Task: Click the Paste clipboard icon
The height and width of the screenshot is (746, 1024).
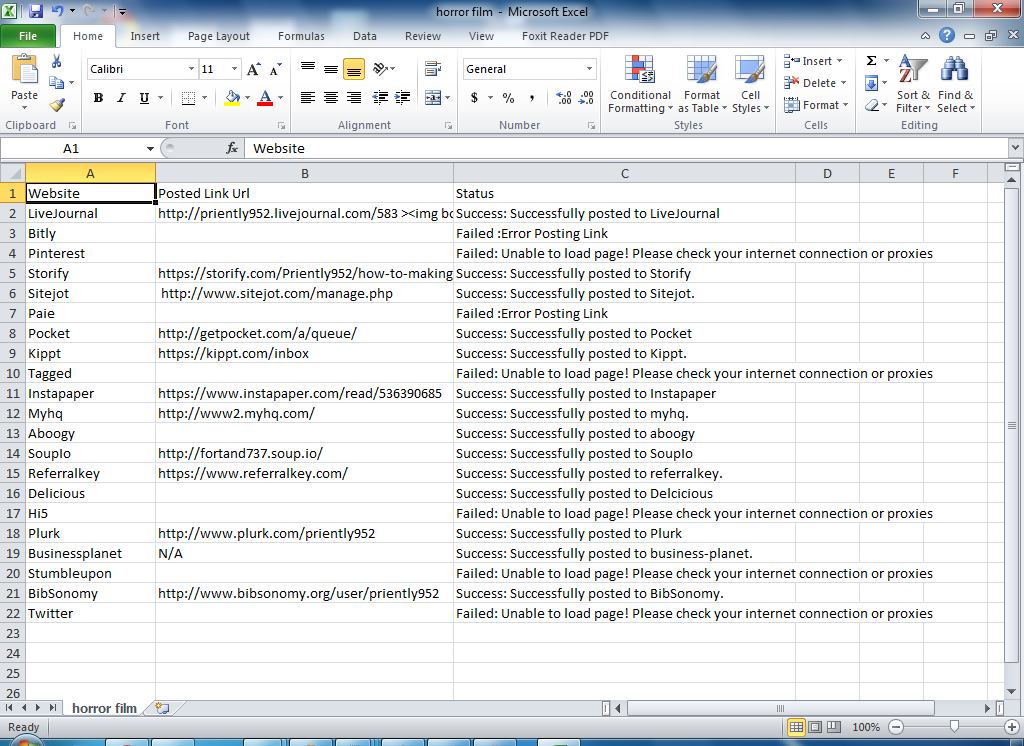Action: click(x=25, y=70)
